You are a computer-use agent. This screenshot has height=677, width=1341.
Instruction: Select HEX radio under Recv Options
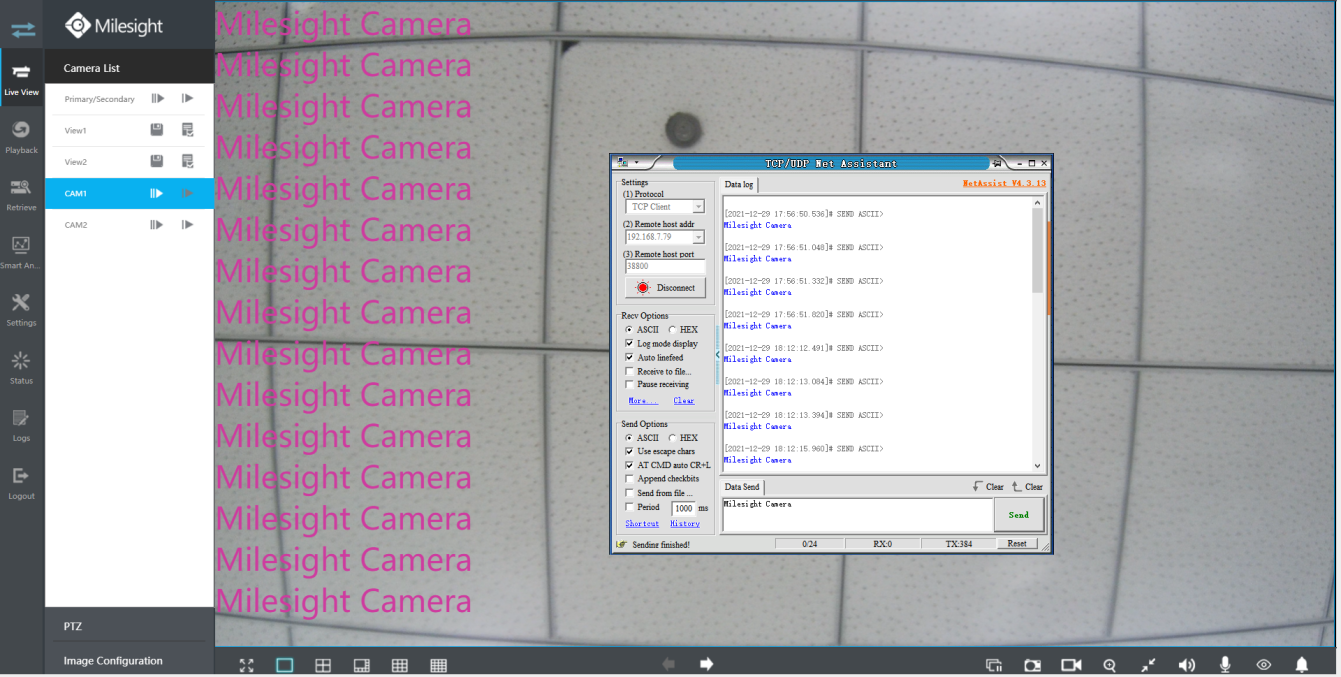tap(671, 329)
